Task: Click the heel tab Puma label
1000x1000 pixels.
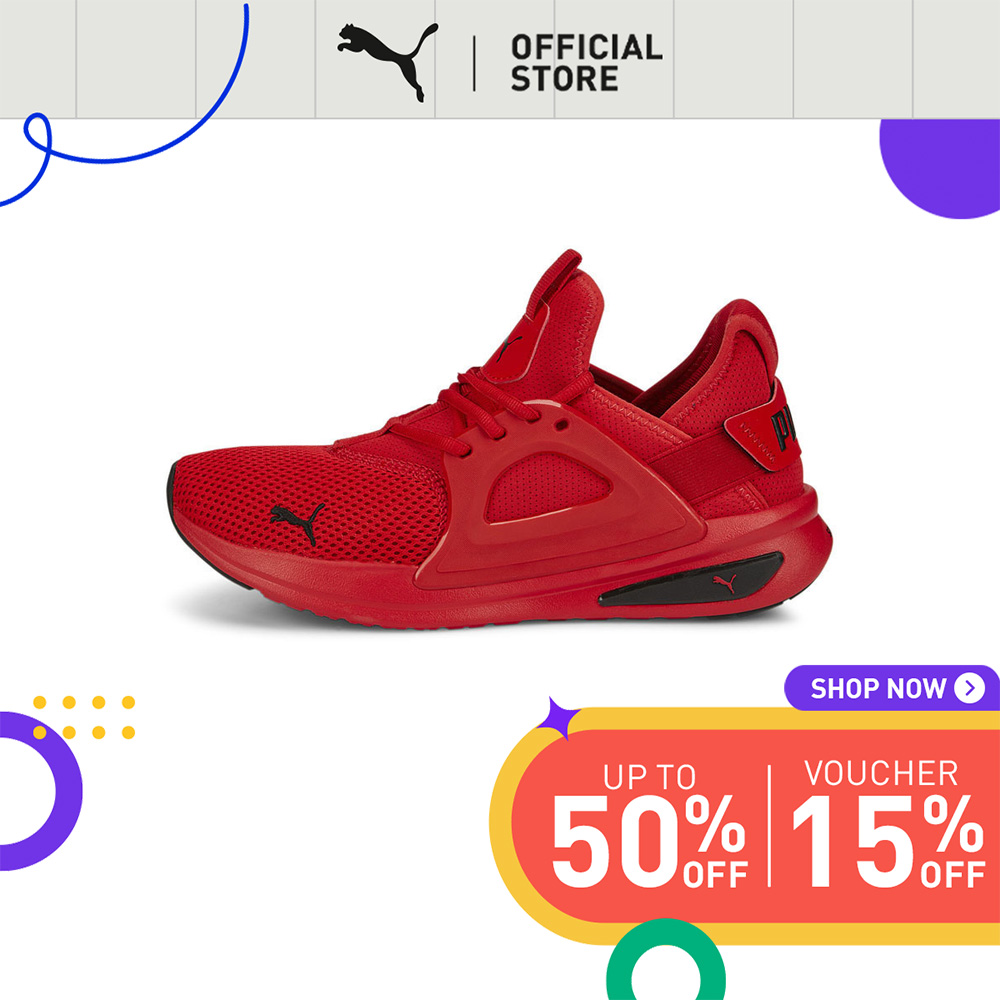Action: [765, 425]
